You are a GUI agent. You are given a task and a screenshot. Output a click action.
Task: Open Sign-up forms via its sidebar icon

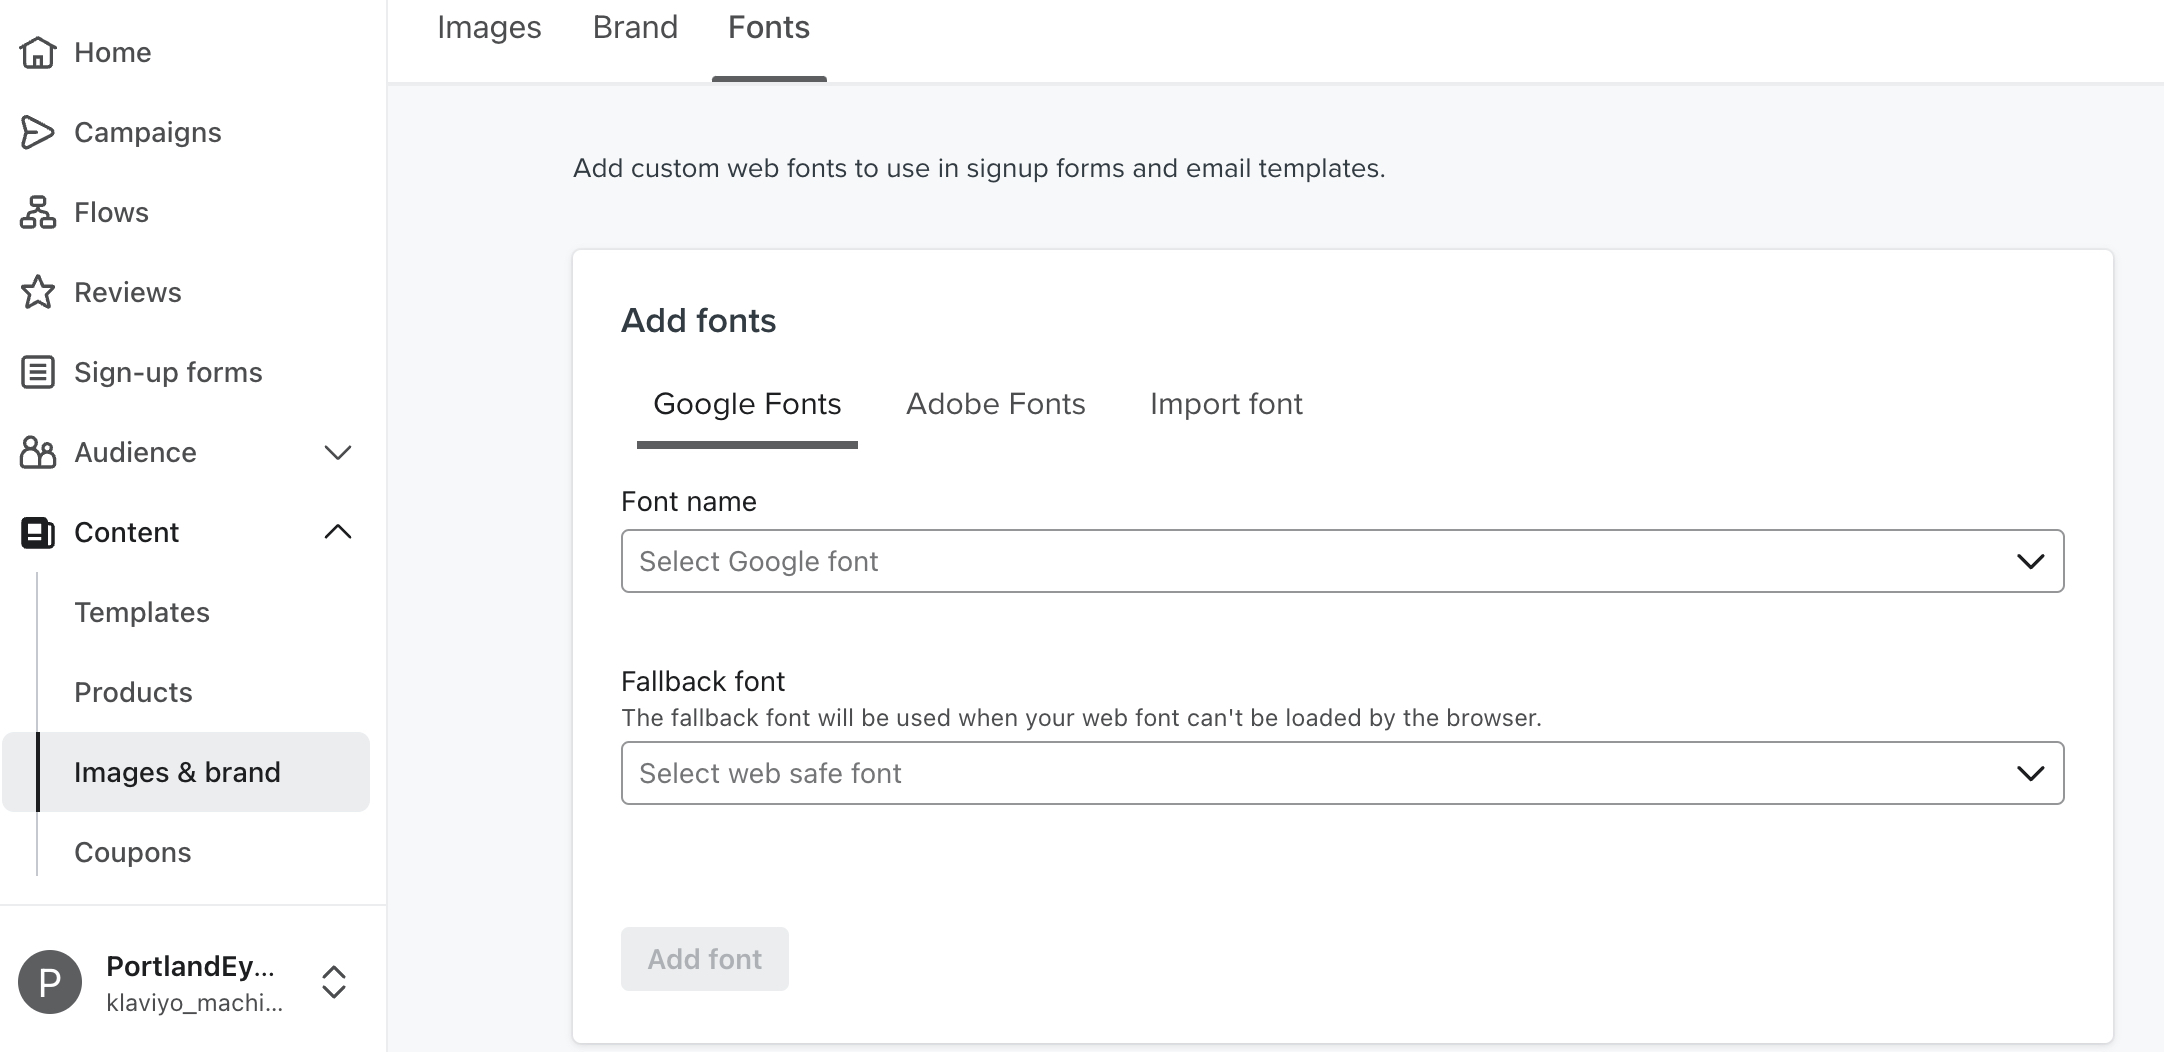point(37,371)
